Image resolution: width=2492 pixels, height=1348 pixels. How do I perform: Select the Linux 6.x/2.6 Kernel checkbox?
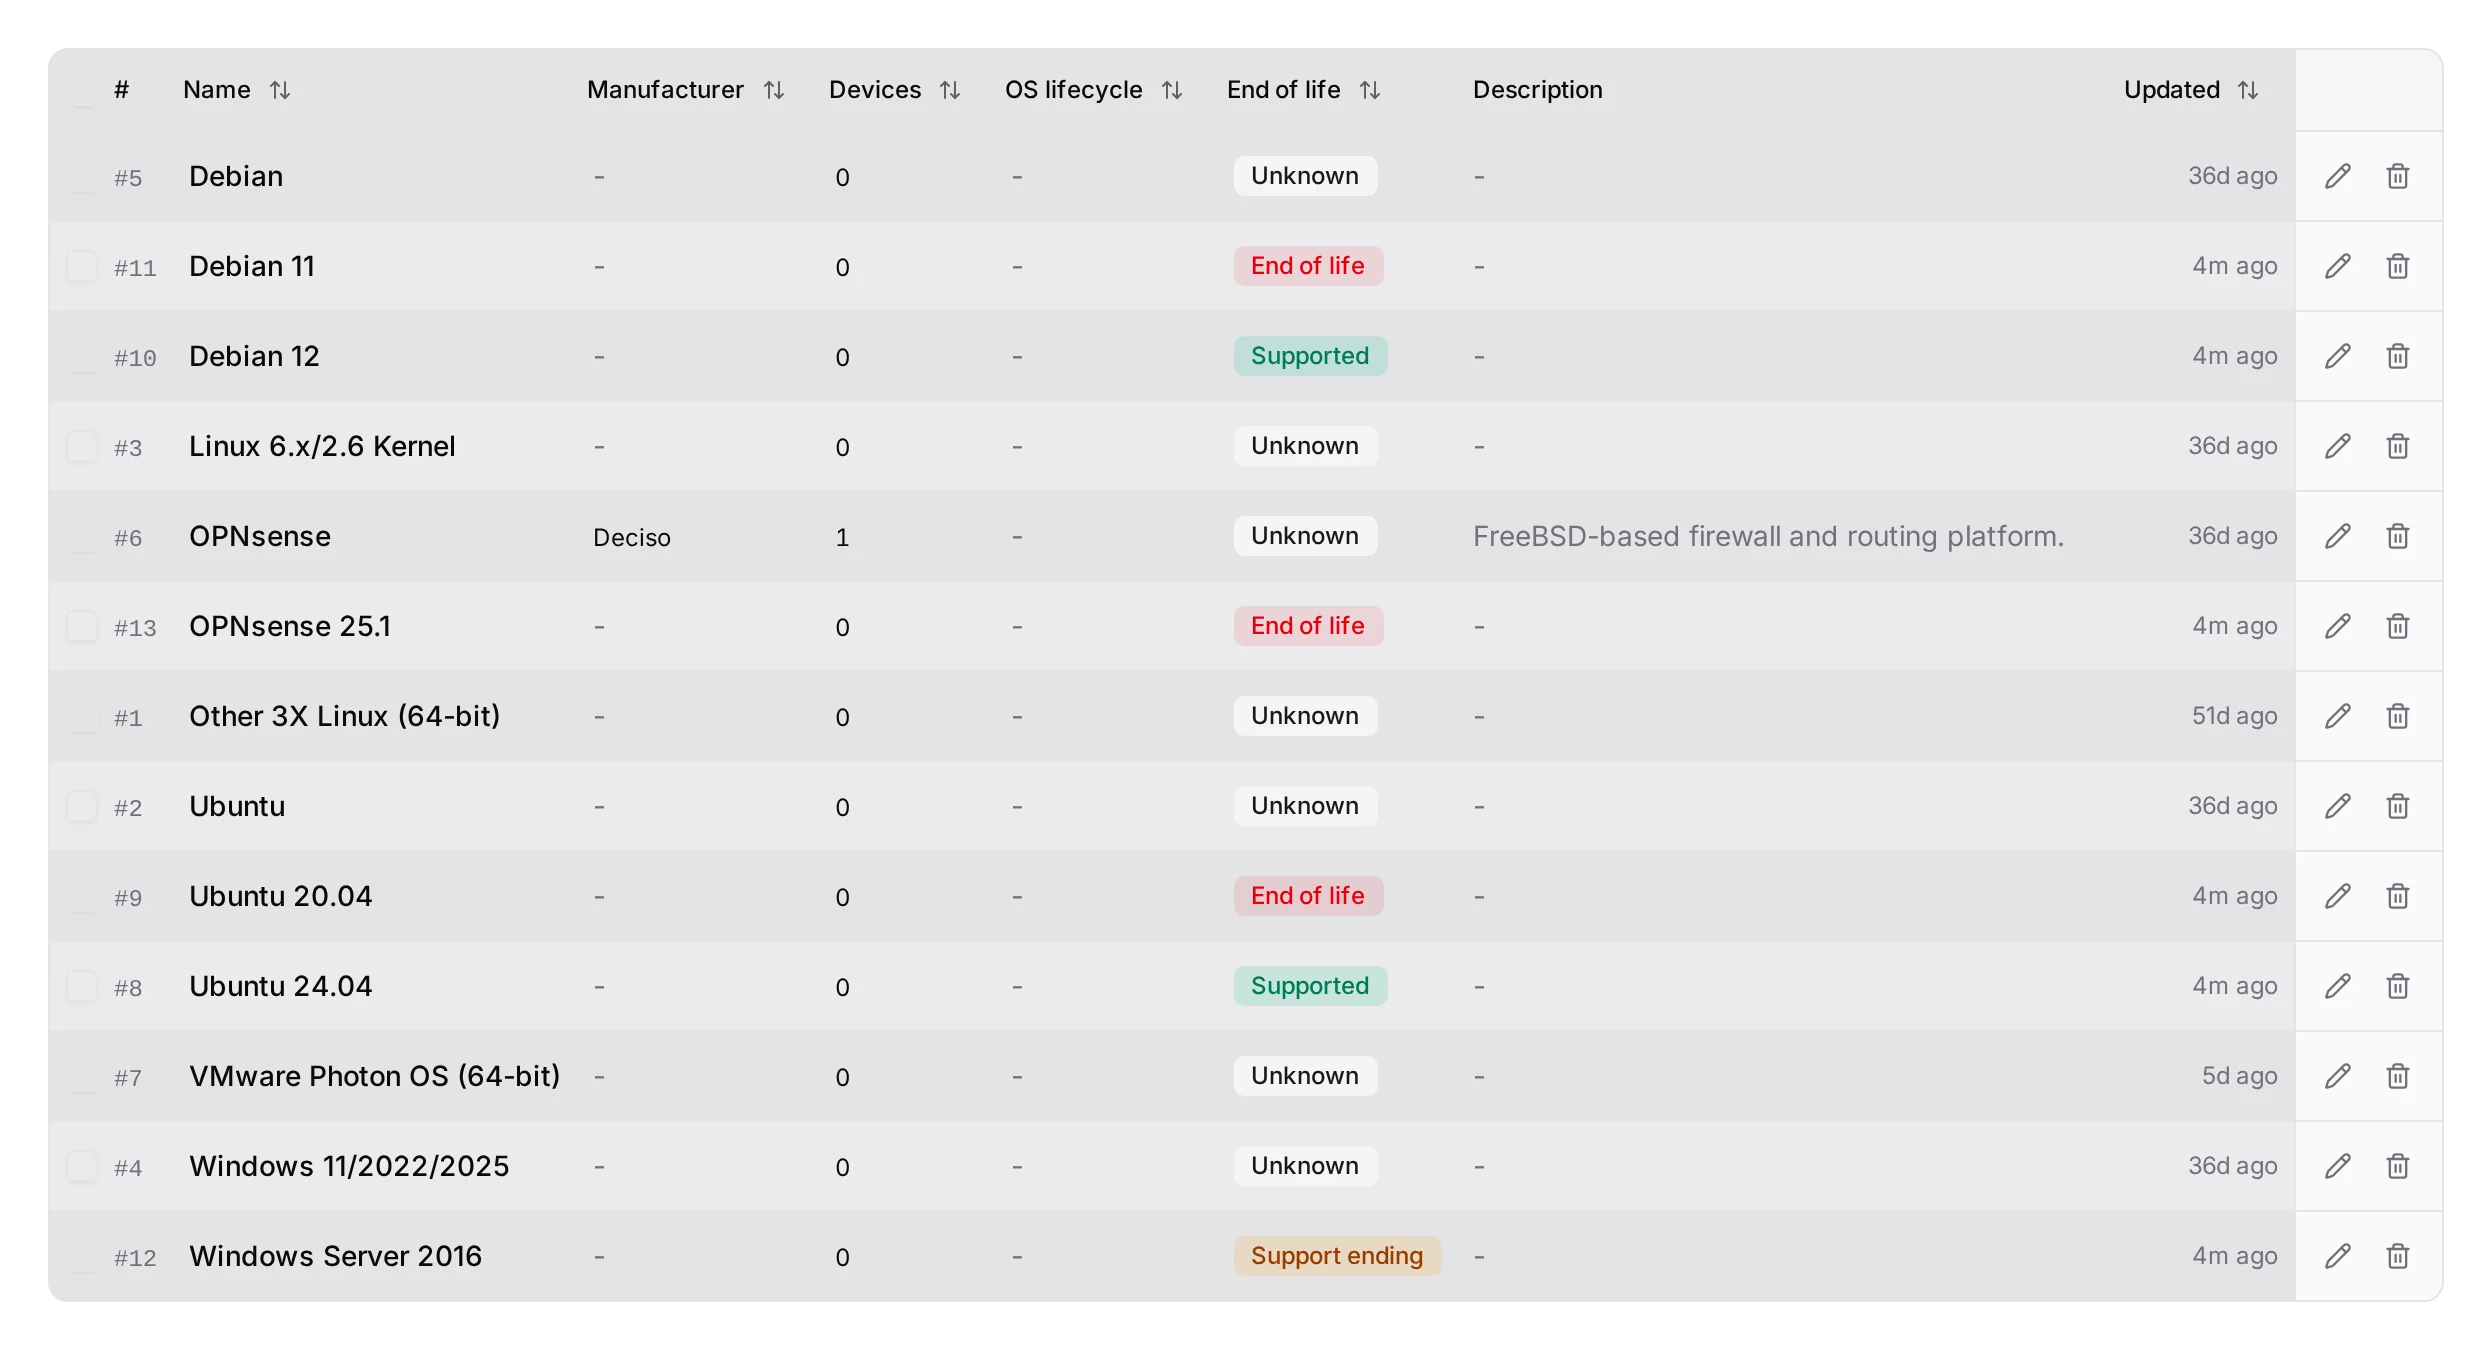82,446
